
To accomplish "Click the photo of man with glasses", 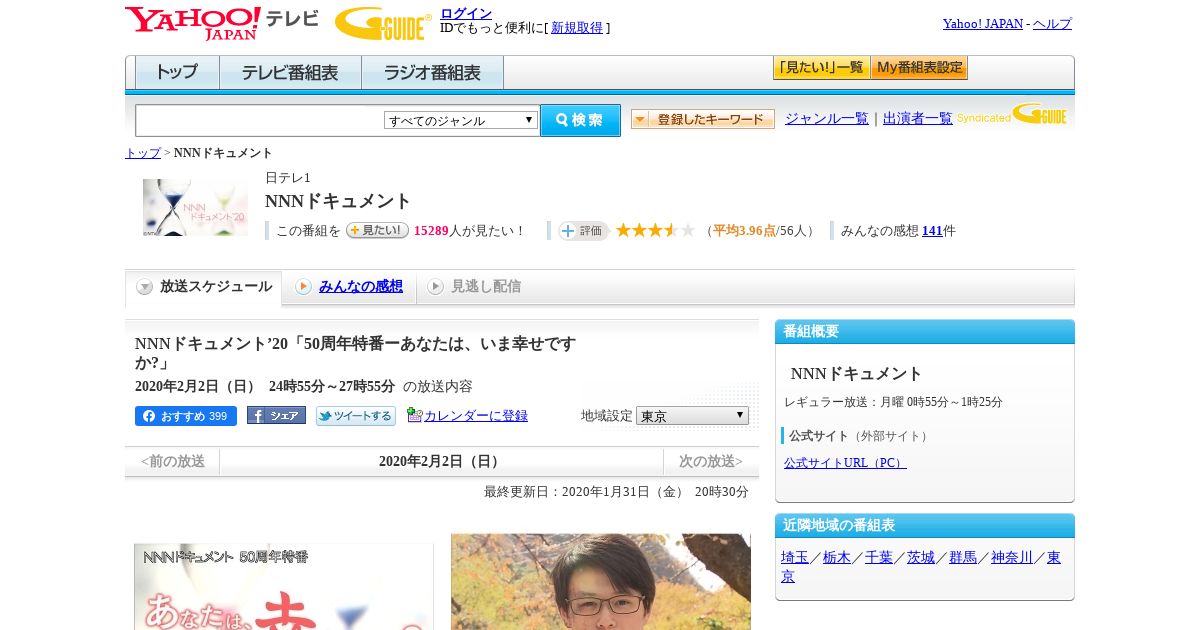I will click(601, 581).
